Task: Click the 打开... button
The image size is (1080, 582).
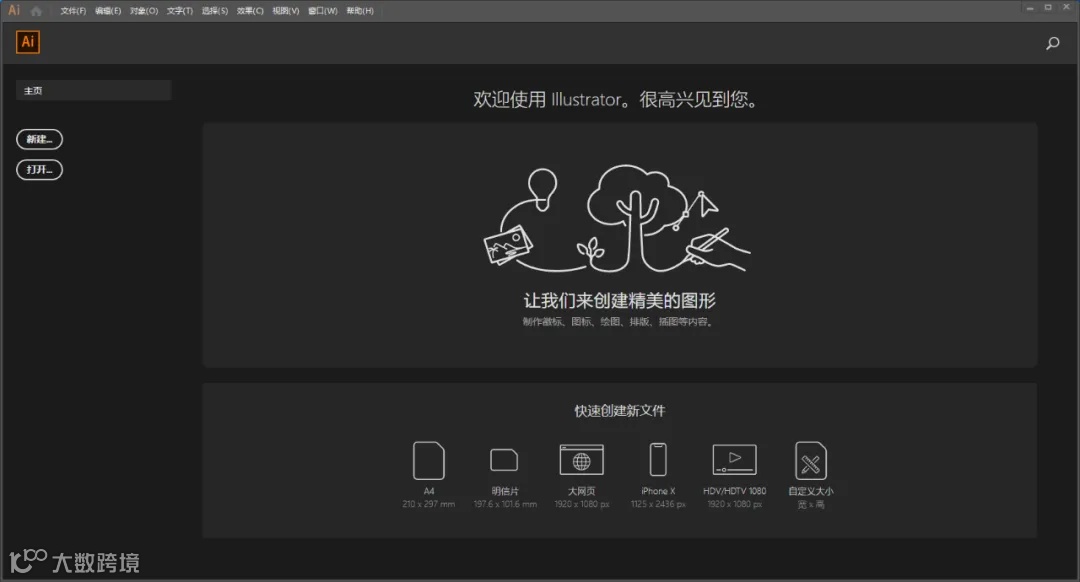Action: coord(39,169)
